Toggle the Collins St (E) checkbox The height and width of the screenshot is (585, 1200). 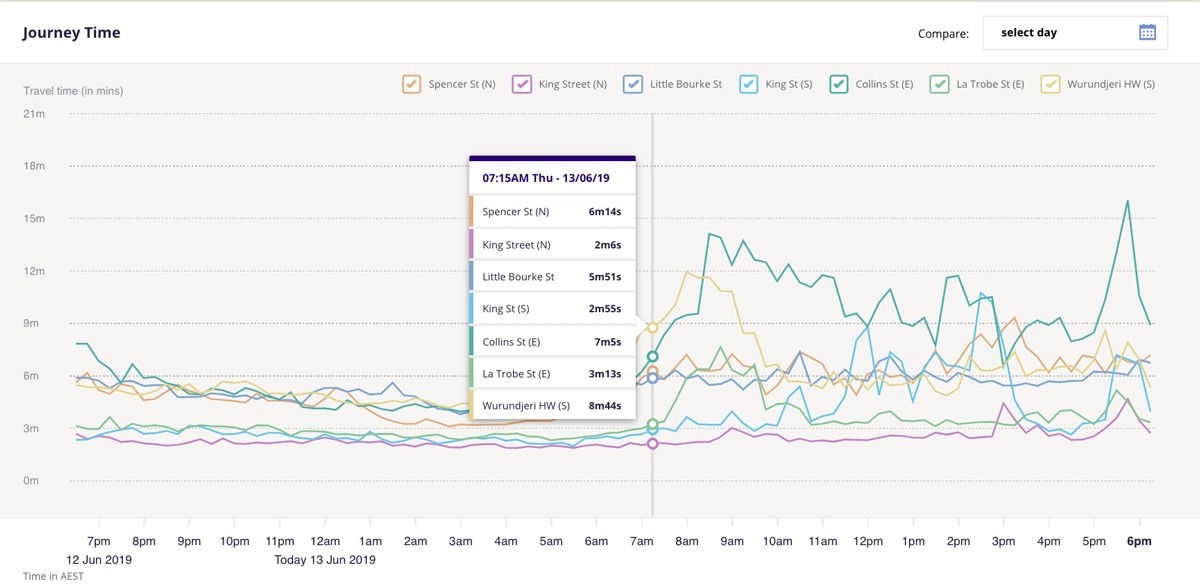(838, 84)
